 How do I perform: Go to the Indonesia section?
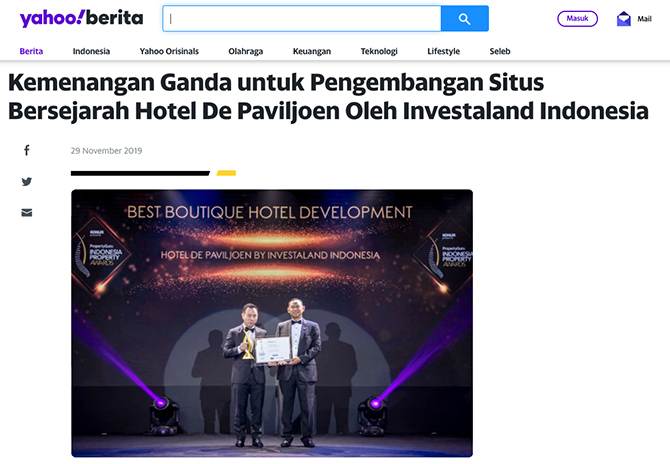[x=91, y=51]
